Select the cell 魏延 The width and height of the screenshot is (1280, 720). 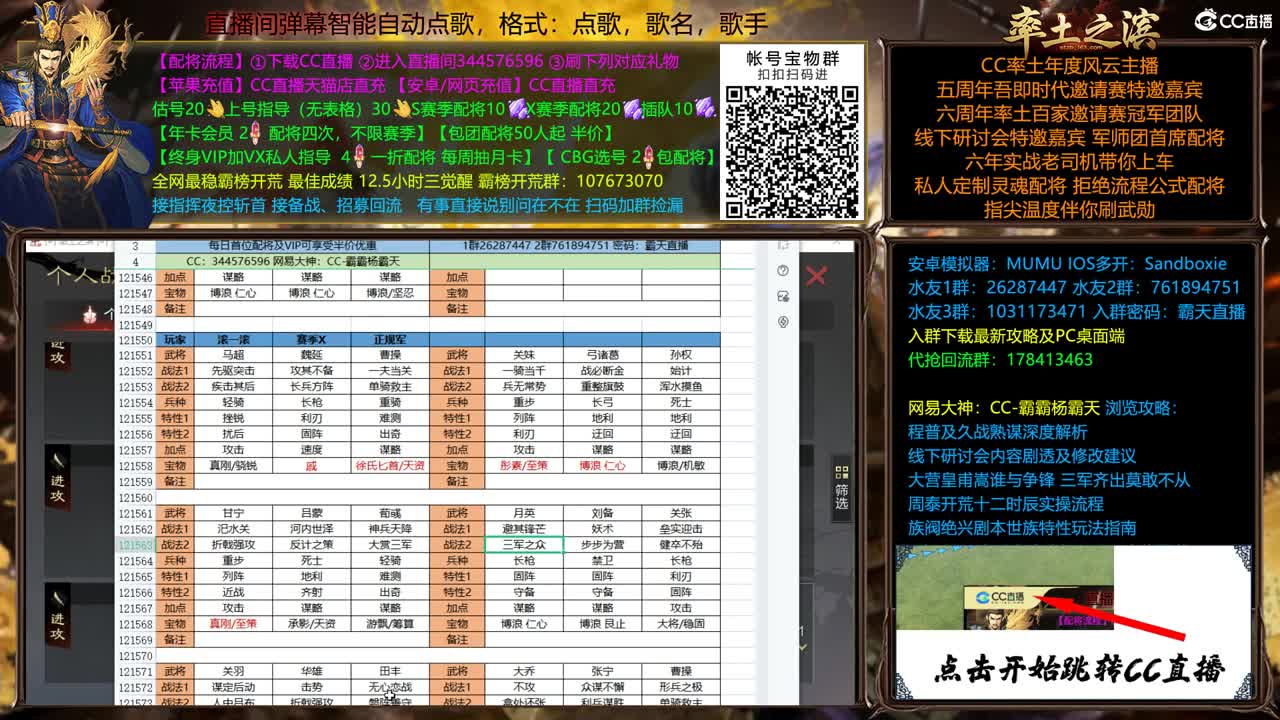coord(311,355)
